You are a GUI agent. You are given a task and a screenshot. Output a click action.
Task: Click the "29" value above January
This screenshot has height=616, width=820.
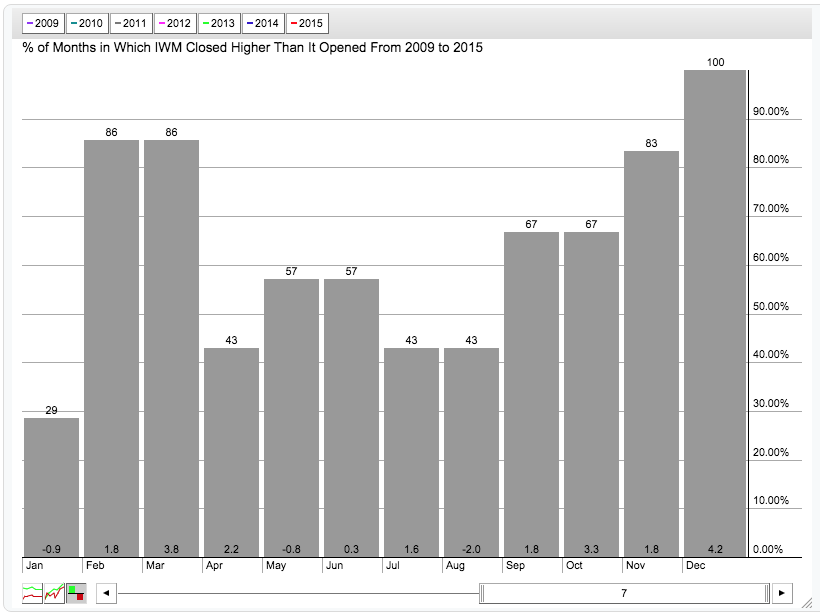coord(52,410)
